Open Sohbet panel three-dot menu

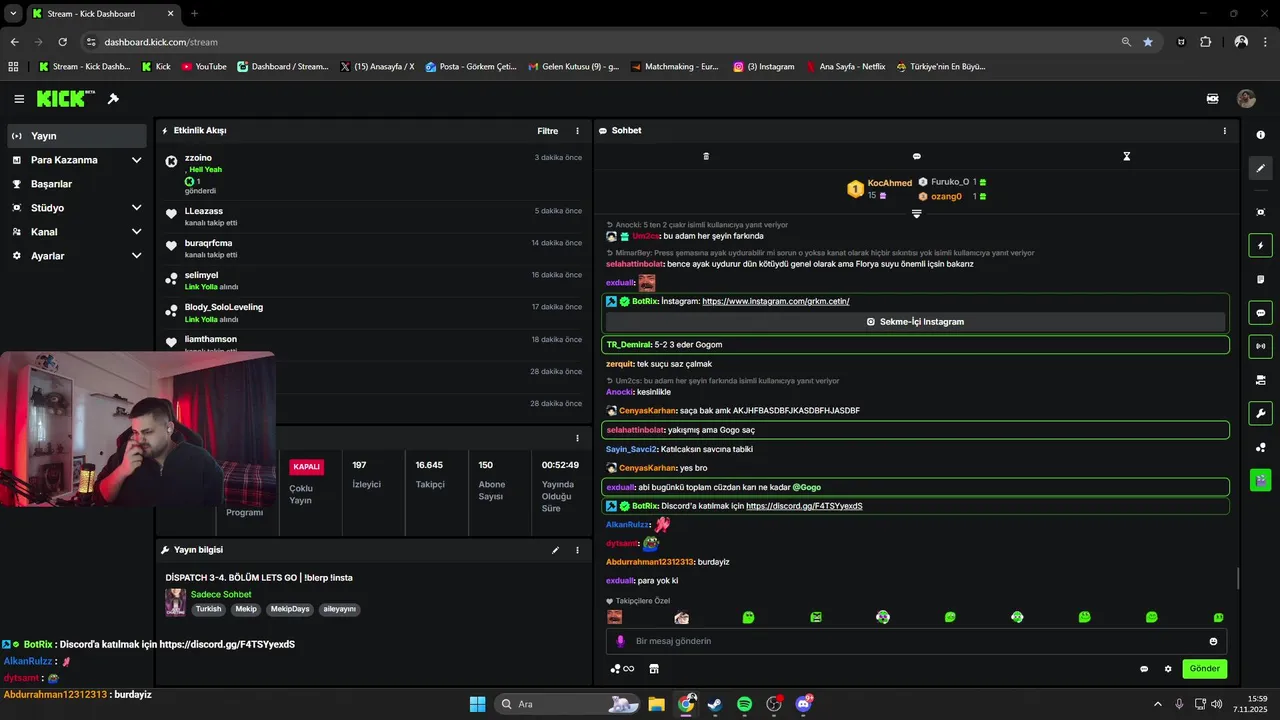tap(1224, 131)
